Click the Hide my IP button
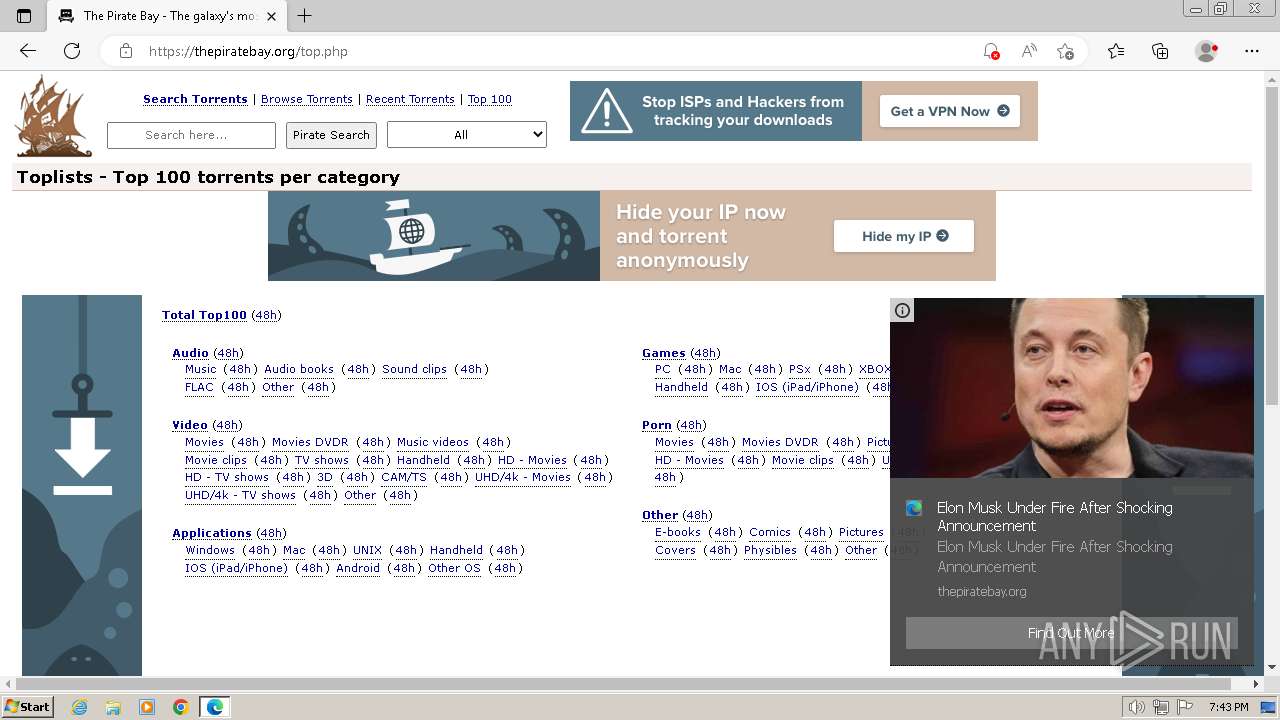1280x720 pixels. 904,236
